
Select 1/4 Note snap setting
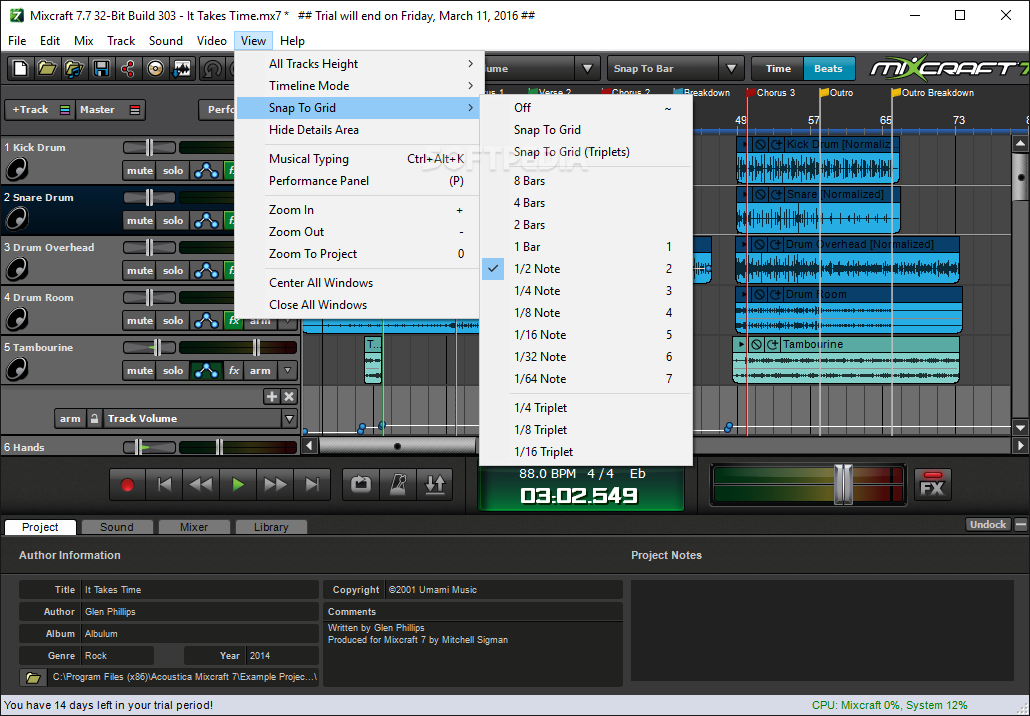click(x=586, y=291)
